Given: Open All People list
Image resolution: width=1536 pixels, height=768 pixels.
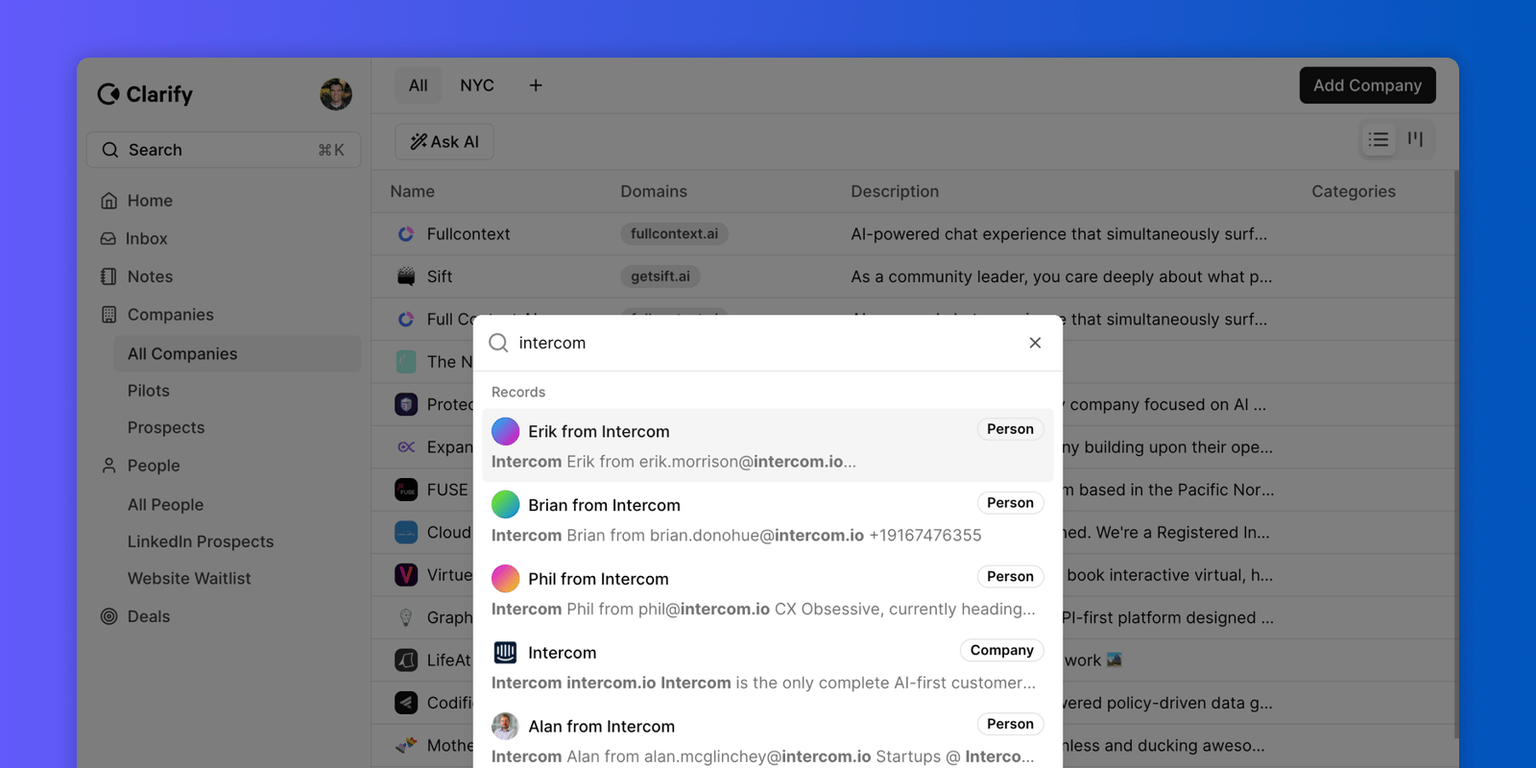Looking at the screenshot, I should point(165,505).
